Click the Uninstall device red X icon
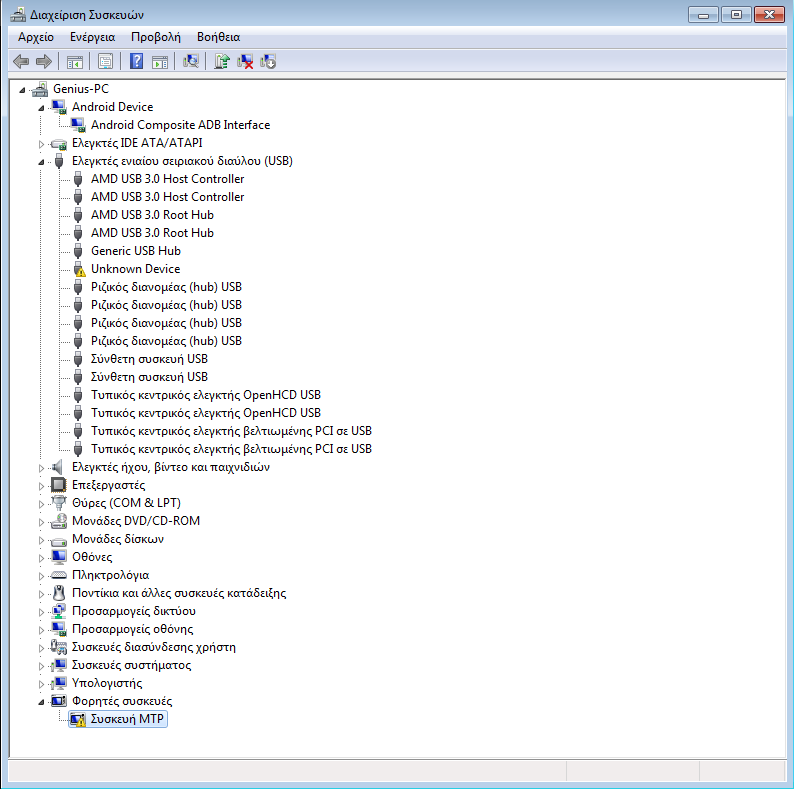This screenshot has width=794, height=789. point(245,61)
